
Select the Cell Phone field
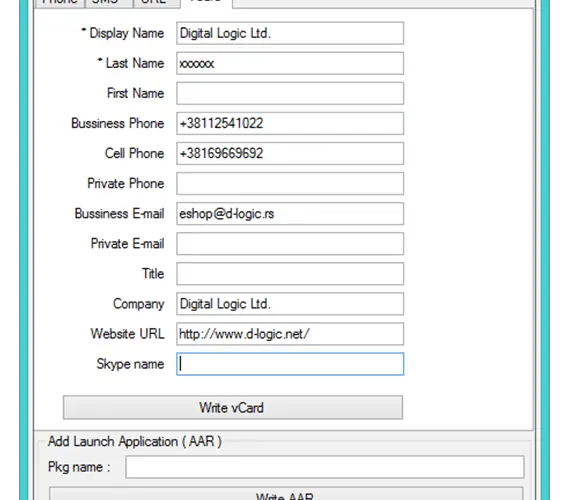(x=290, y=154)
